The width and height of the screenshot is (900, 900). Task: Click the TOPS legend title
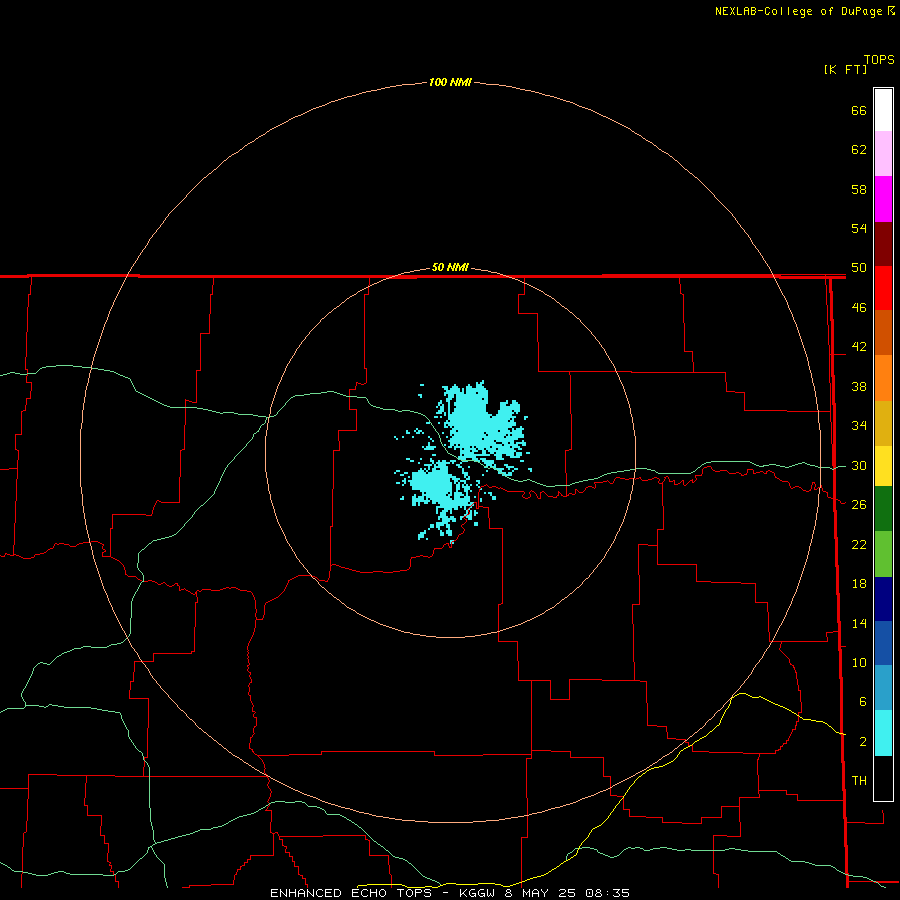(x=879, y=60)
